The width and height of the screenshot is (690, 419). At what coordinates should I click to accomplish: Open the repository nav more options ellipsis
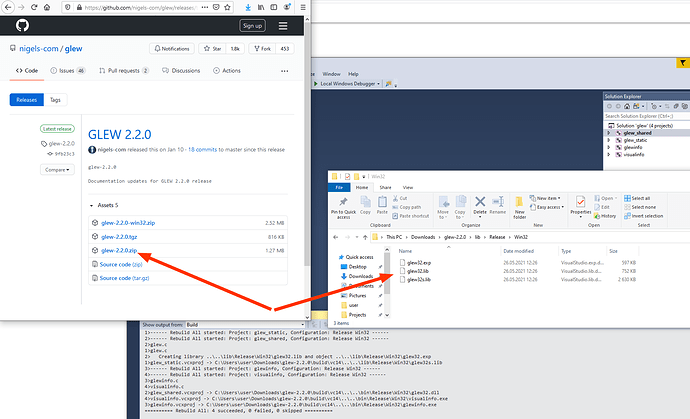click(285, 71)
